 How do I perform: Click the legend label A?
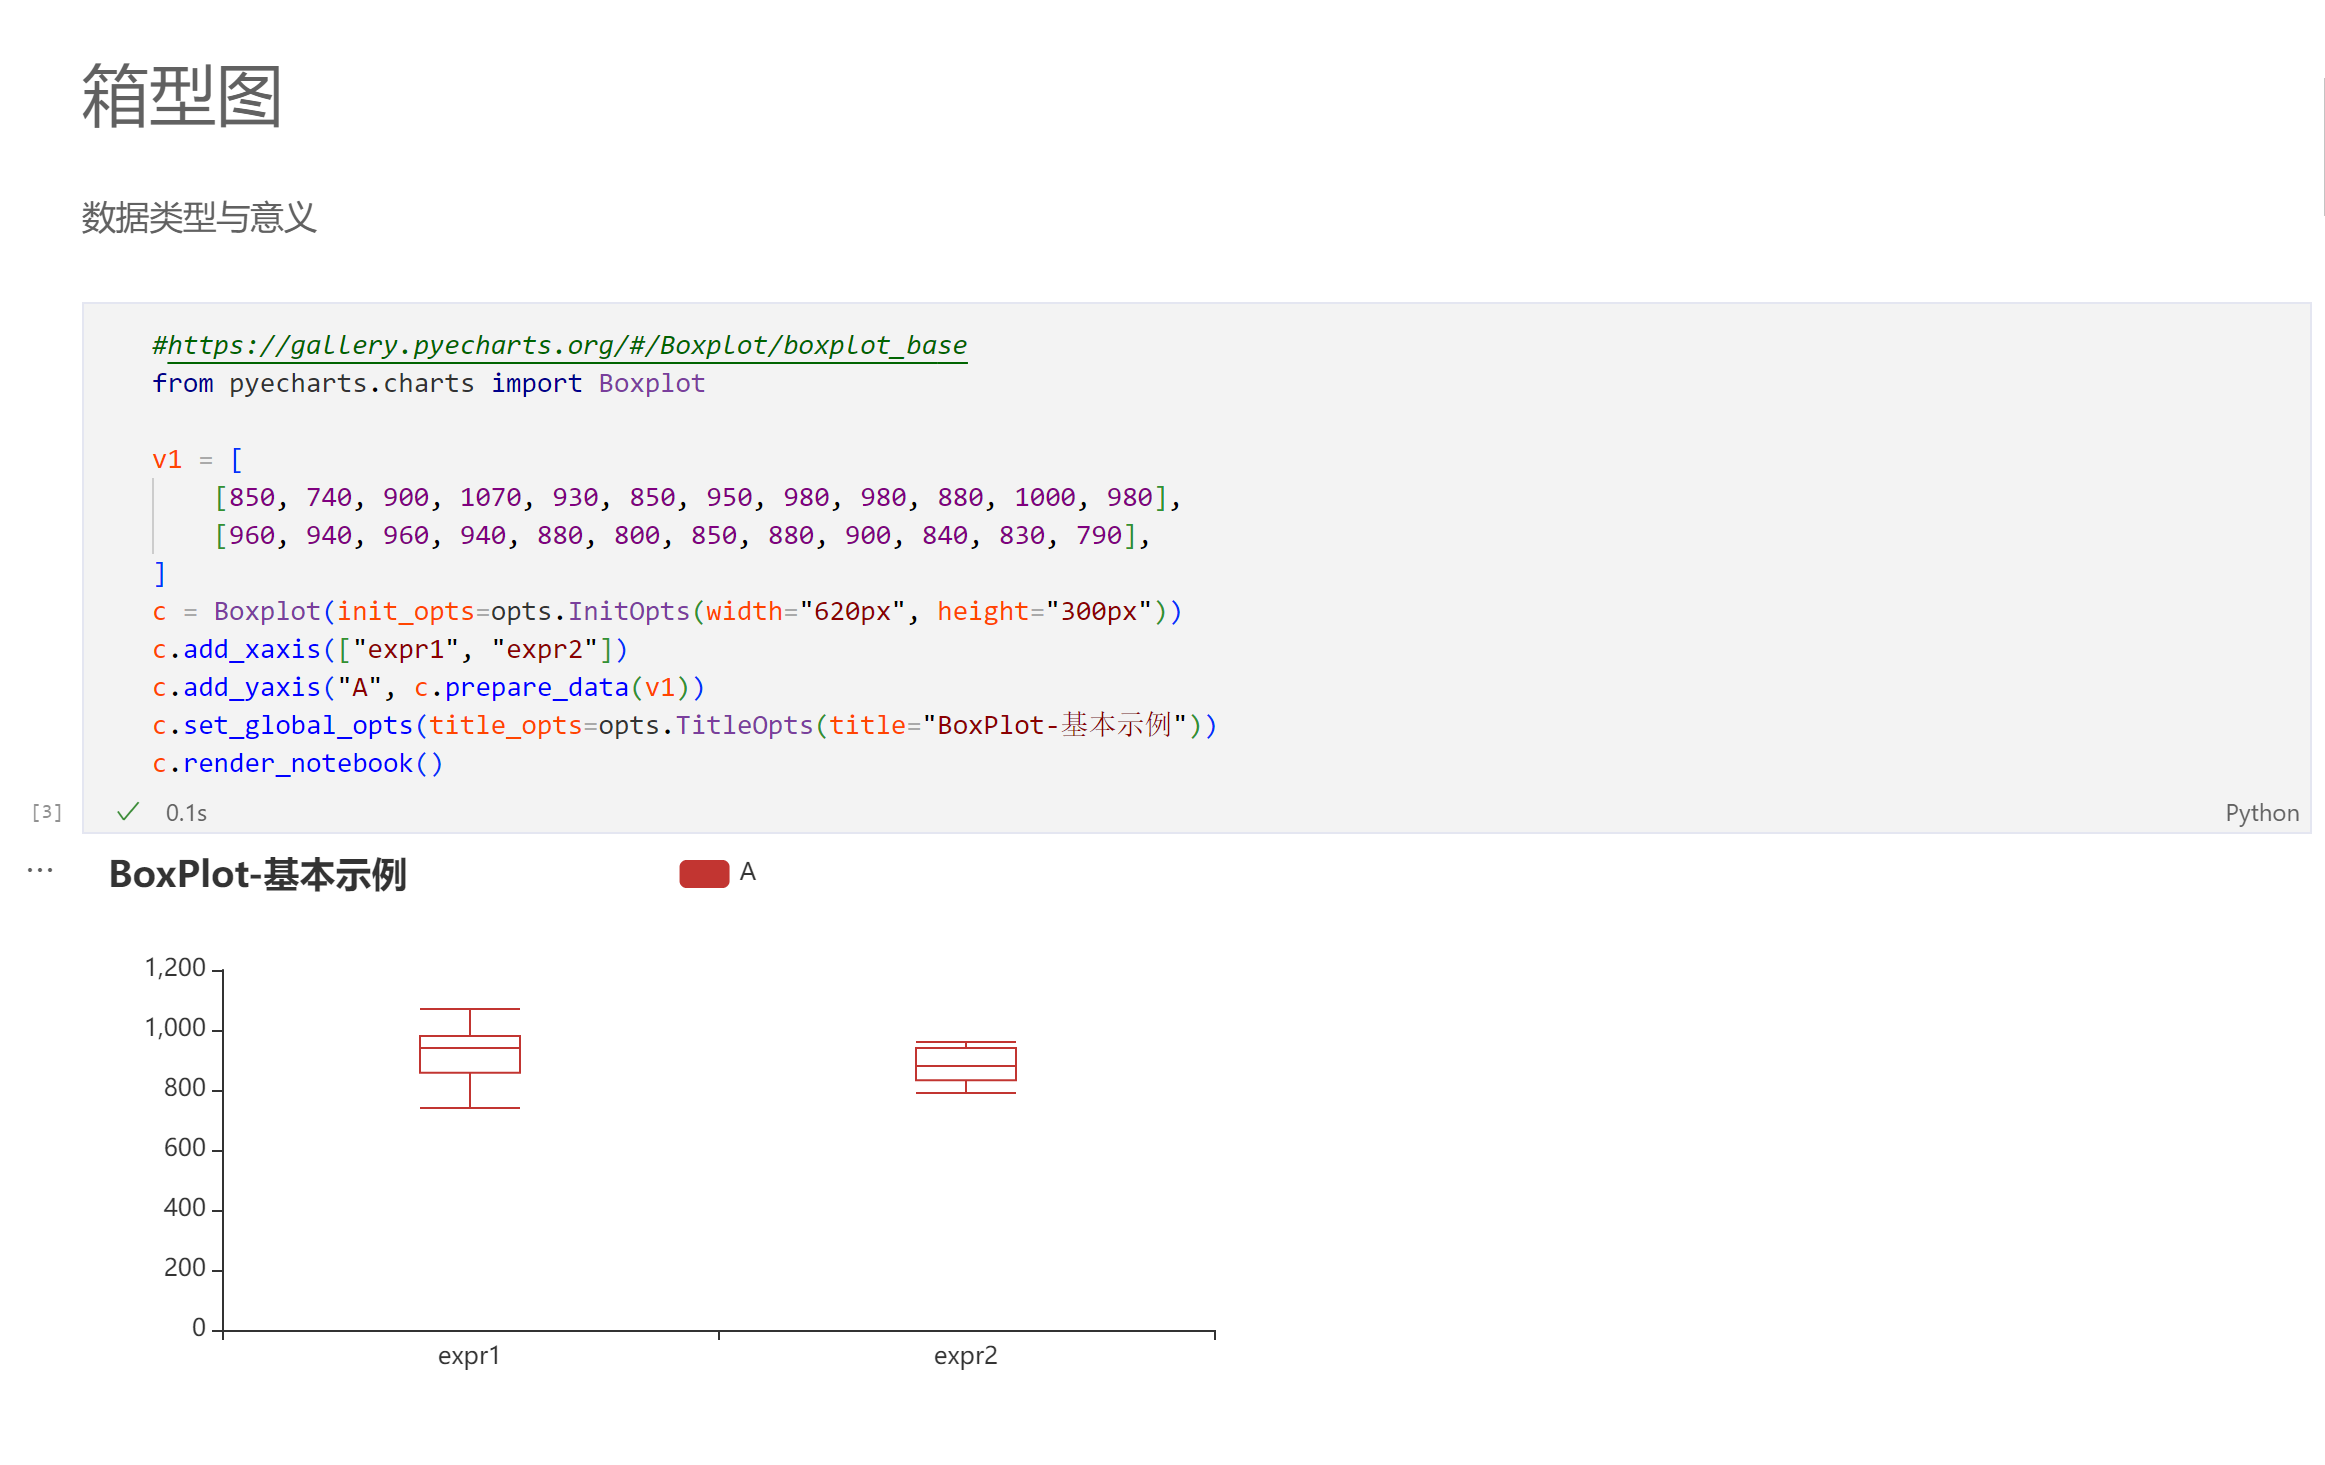[x=748, y=873]
